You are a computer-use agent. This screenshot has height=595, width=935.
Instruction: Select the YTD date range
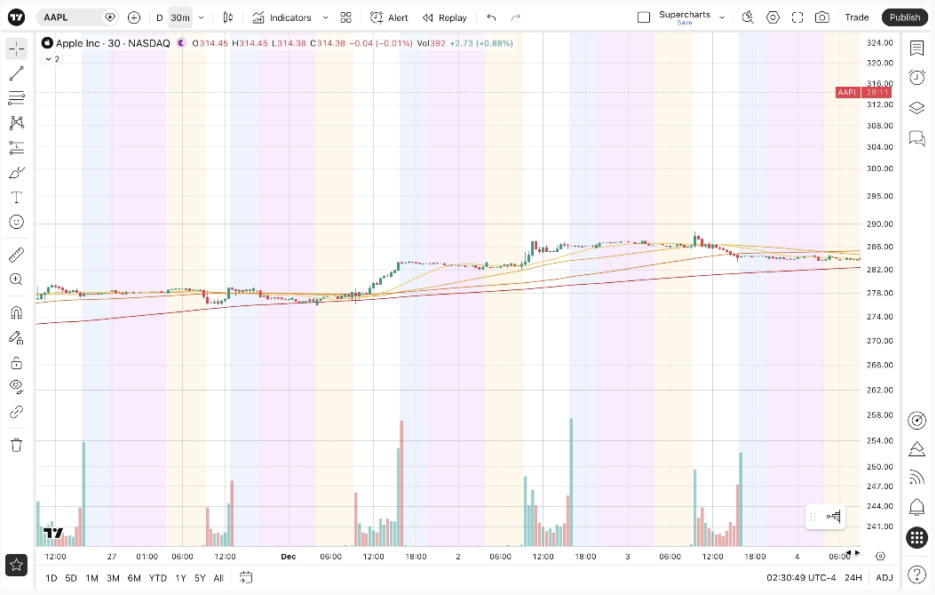coord(158,578)
